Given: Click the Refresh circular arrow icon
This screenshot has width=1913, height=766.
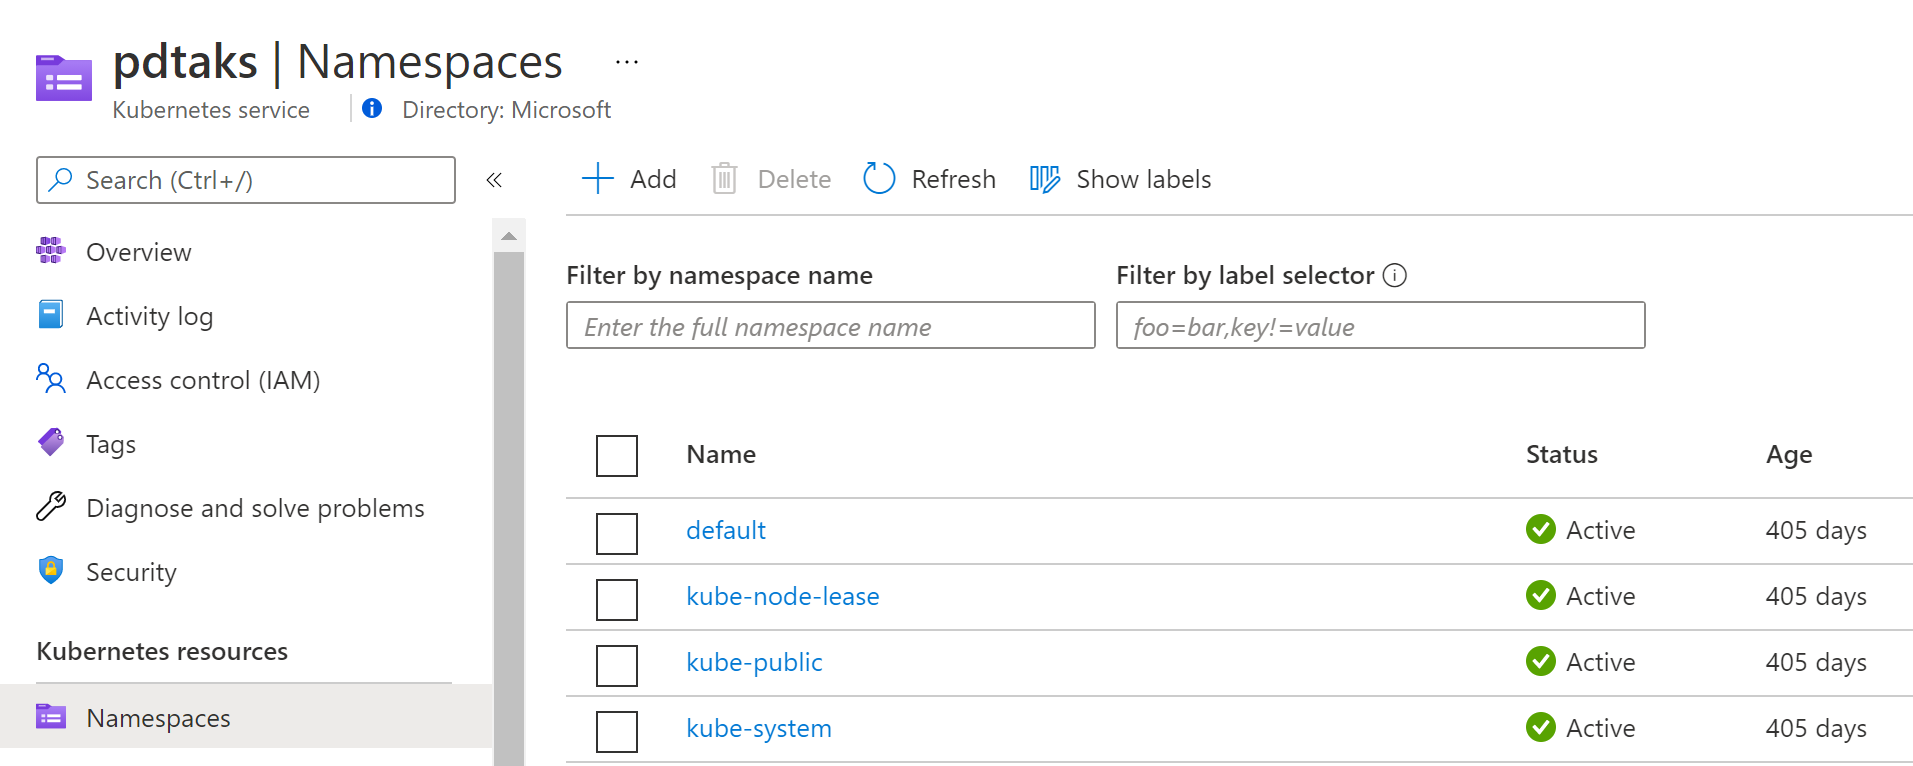Looking at the screenshot, I should [x=879, y=179].
